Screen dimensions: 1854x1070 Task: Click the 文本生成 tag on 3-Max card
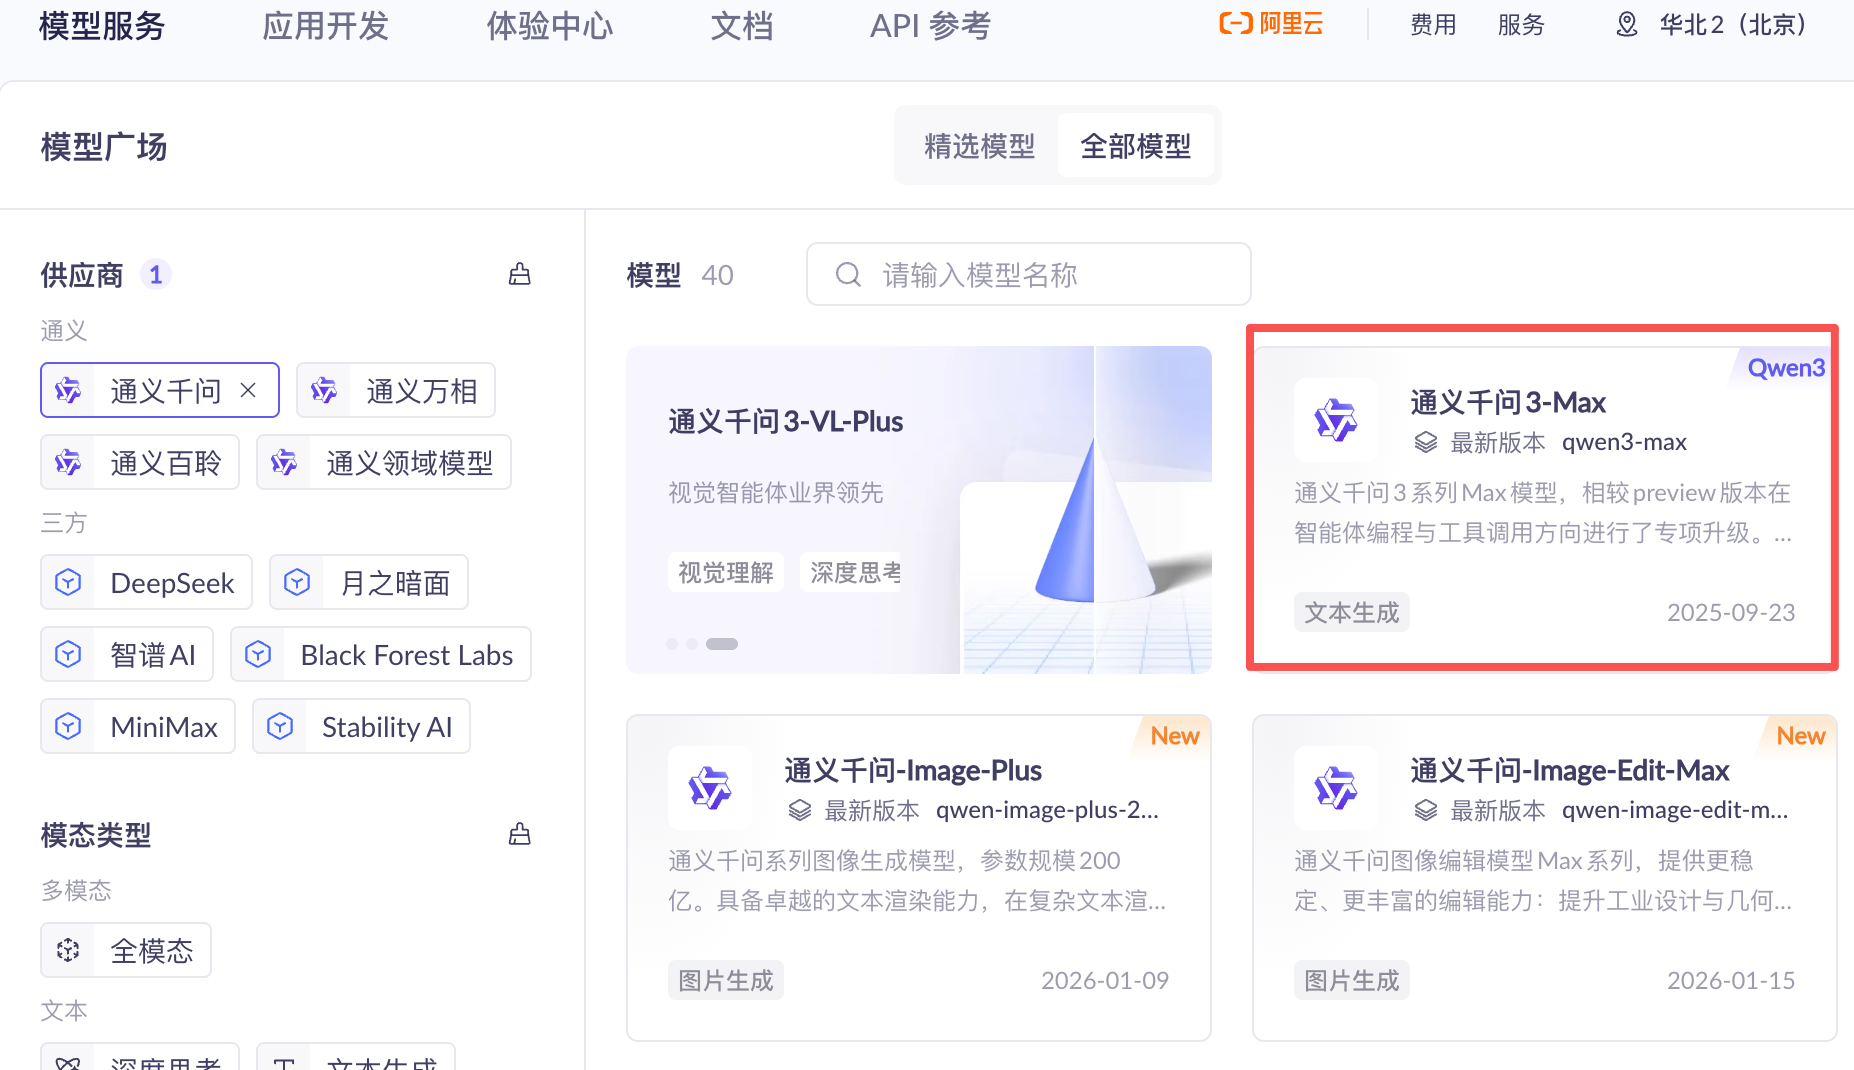pyautogui.click(x=1352, y=612)
